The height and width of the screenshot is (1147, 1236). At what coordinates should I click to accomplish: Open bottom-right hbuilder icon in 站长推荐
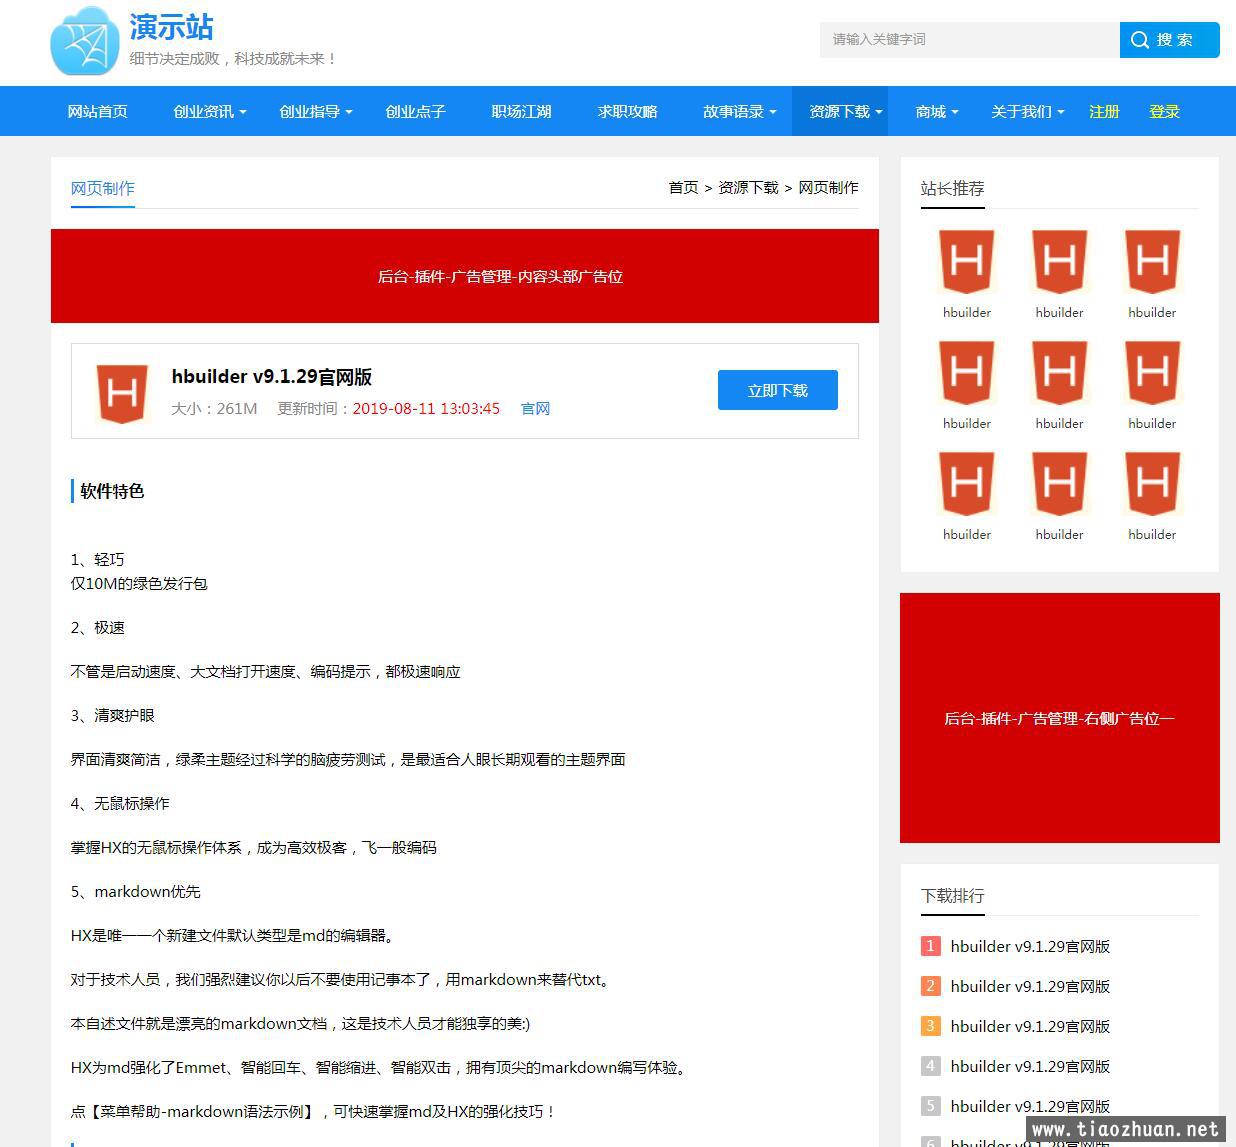(1152, 484)
